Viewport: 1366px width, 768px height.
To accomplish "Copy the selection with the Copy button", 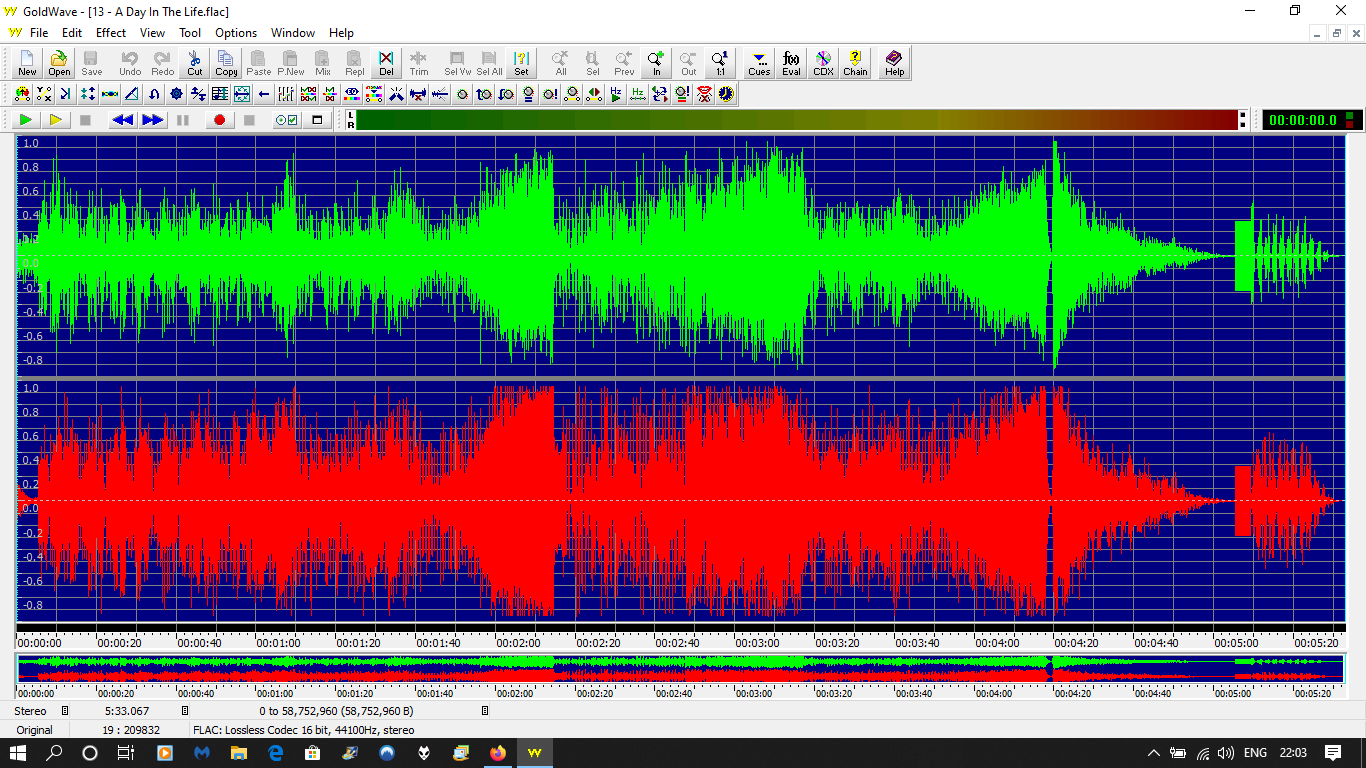I will coord(227,64).
